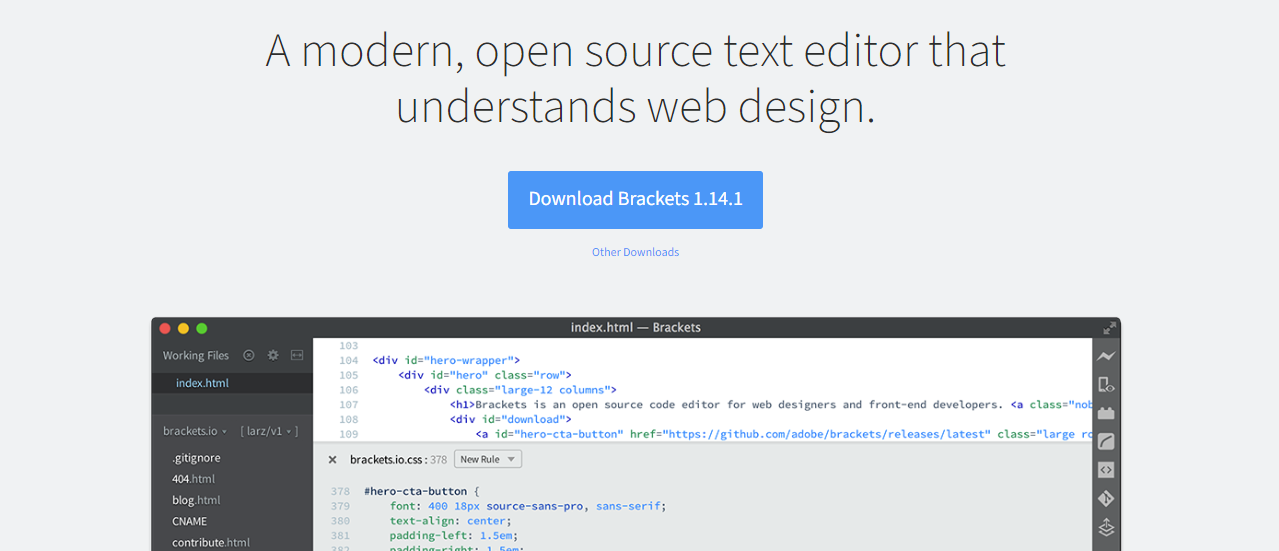Viewport: 1279px width, 551px height.
Task: Open the larz/v1 branch dropdown
Action: pos(269,431)
